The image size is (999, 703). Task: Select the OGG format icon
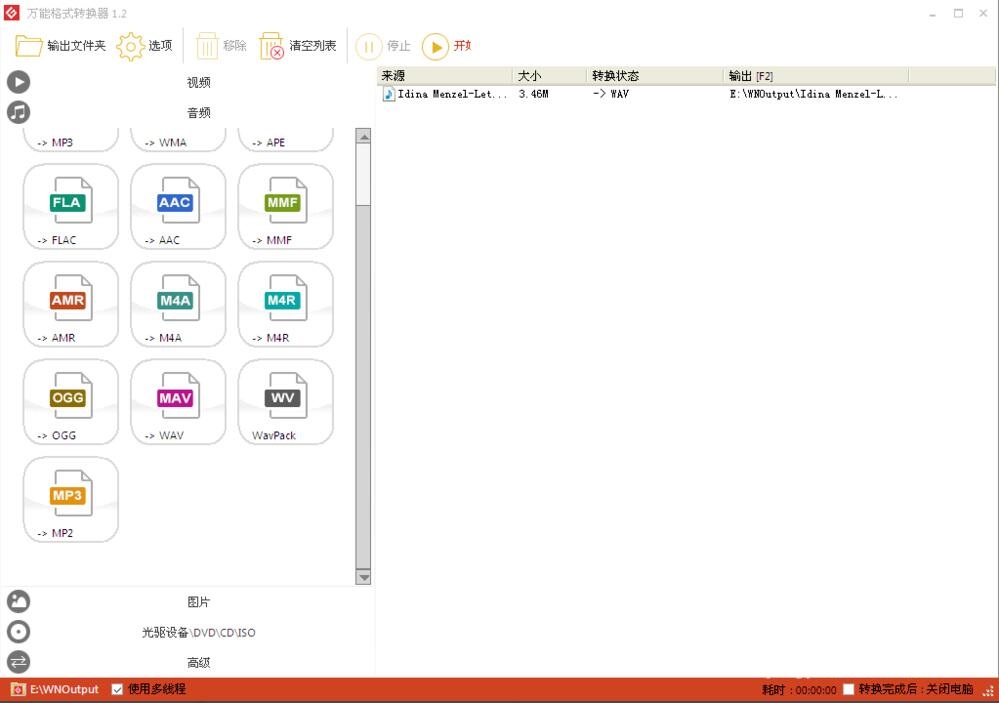[x=70, y=401]
